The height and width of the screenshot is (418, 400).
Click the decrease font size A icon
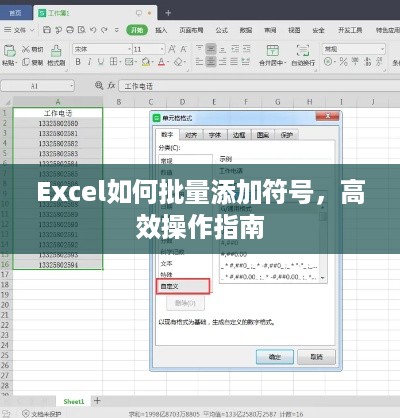[x=183, y=49]
